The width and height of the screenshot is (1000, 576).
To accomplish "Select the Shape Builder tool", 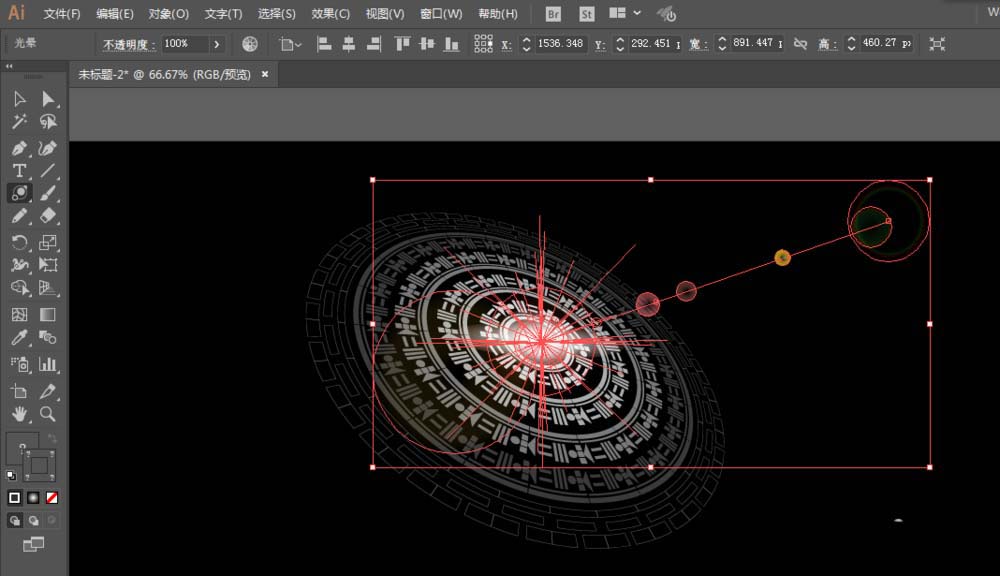I will pos(19,288).
